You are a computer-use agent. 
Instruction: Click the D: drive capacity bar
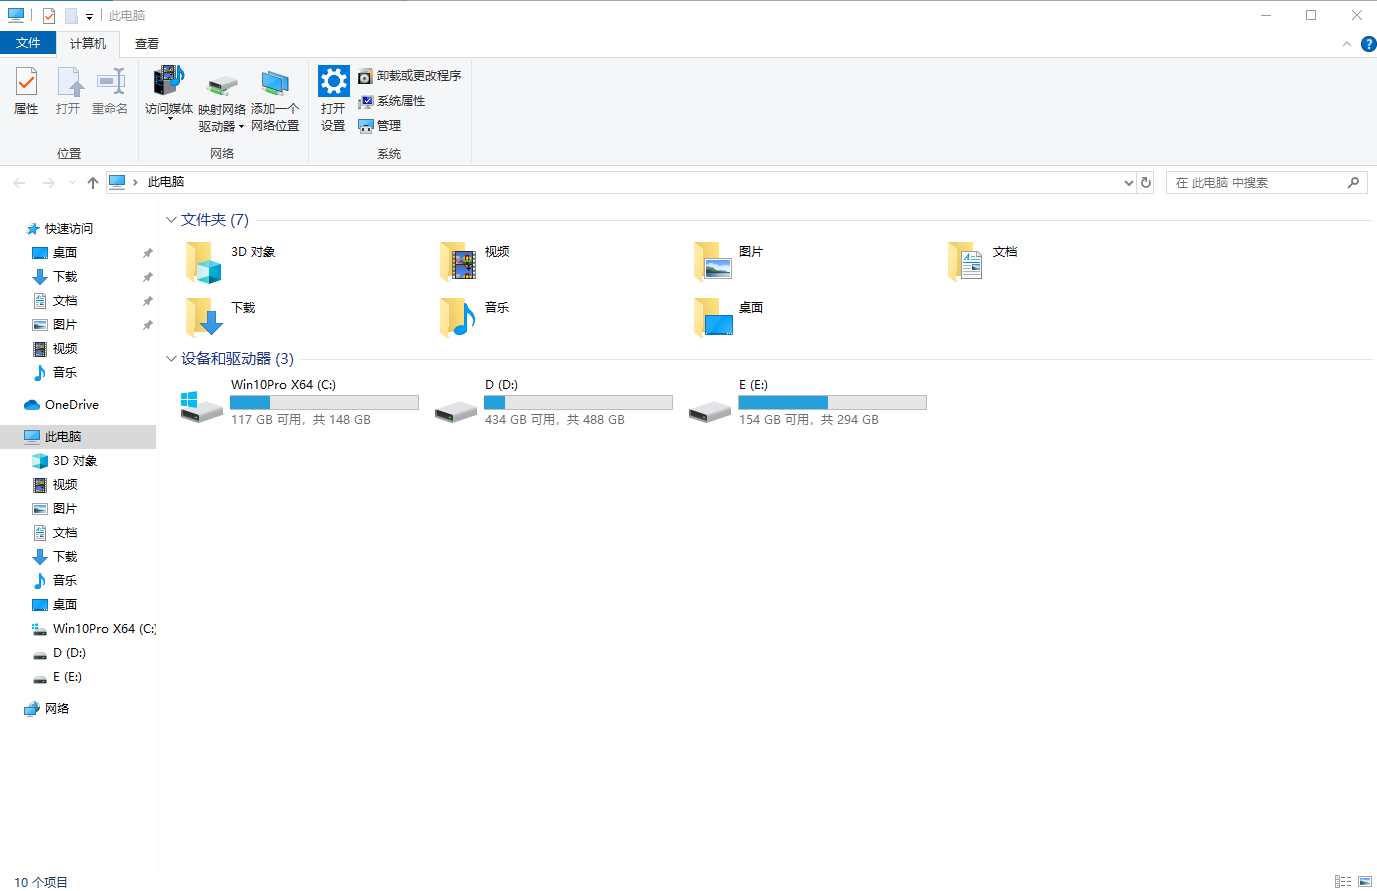578,402
